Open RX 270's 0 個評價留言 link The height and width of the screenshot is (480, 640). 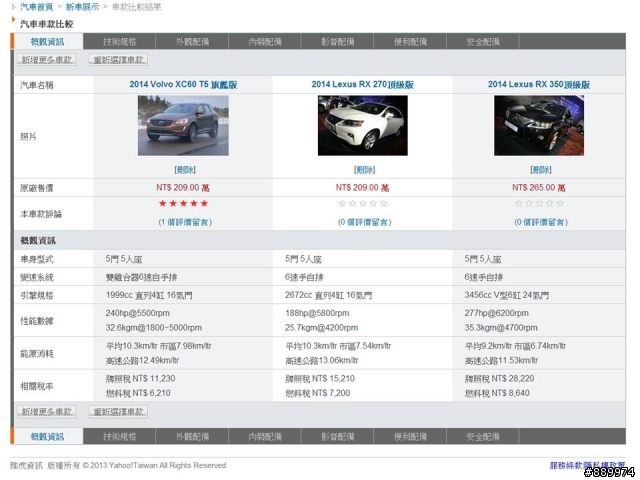tap(364, 222)
